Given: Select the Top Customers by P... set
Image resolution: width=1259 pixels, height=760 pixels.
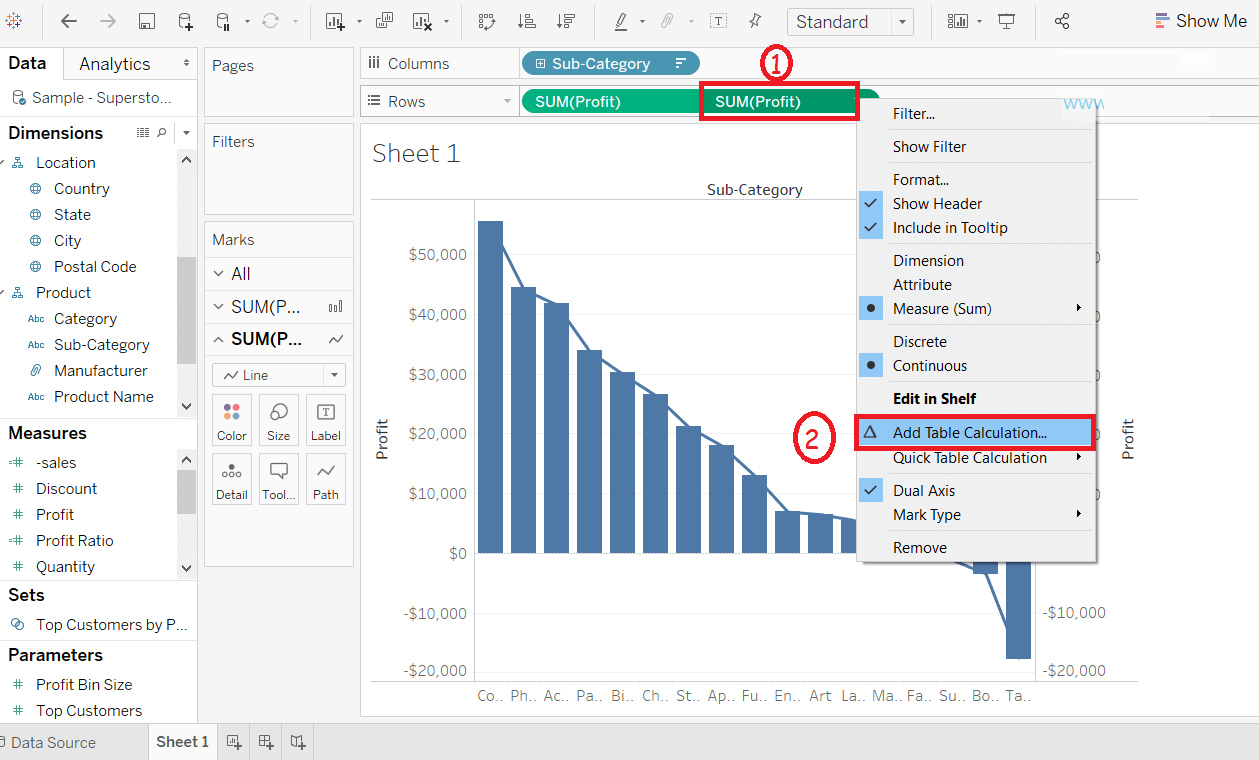Looking at the screenshot, I should point(112,625).
